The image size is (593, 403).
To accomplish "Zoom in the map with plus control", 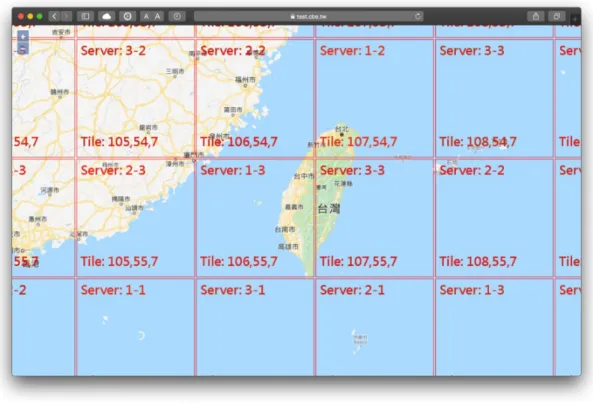I will coord(23,37).
